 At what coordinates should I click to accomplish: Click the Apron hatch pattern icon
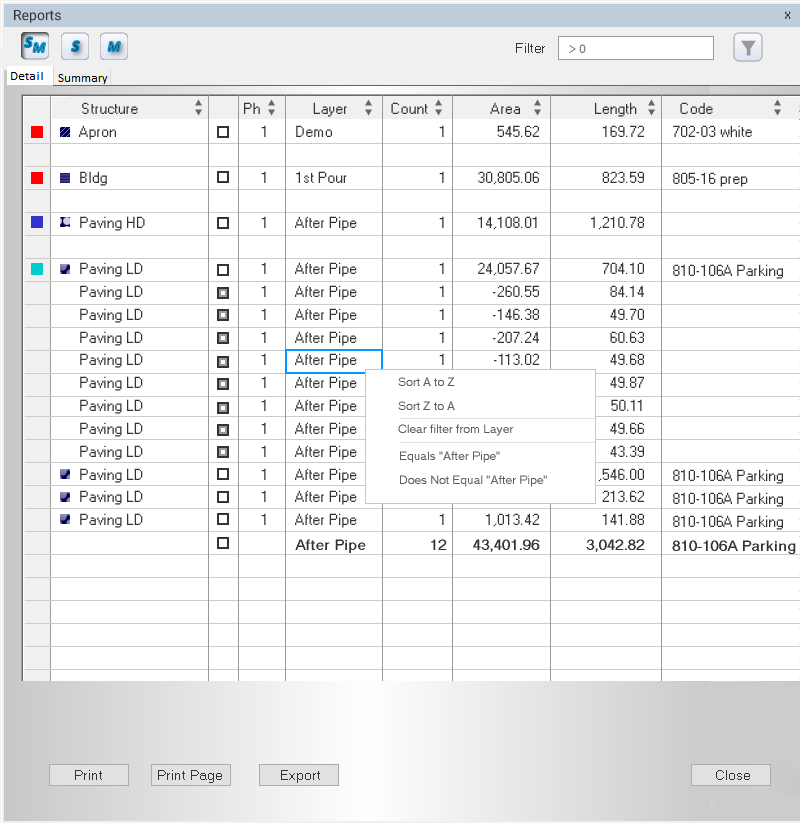(65, 132)
